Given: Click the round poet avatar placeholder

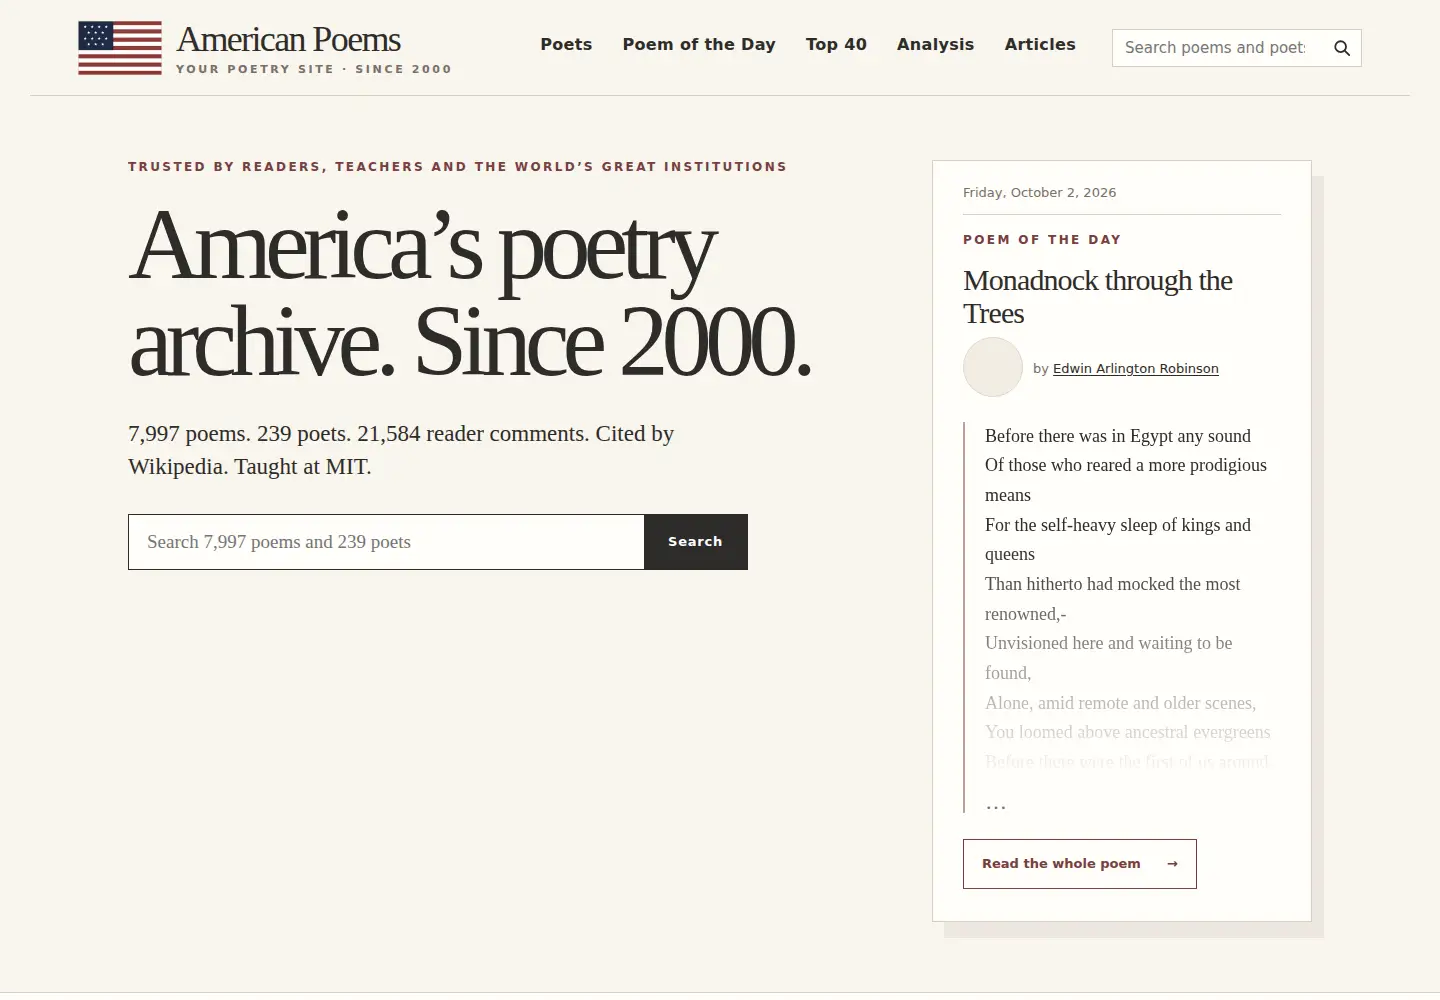Looking at the screenshot, I should (993, 367).
